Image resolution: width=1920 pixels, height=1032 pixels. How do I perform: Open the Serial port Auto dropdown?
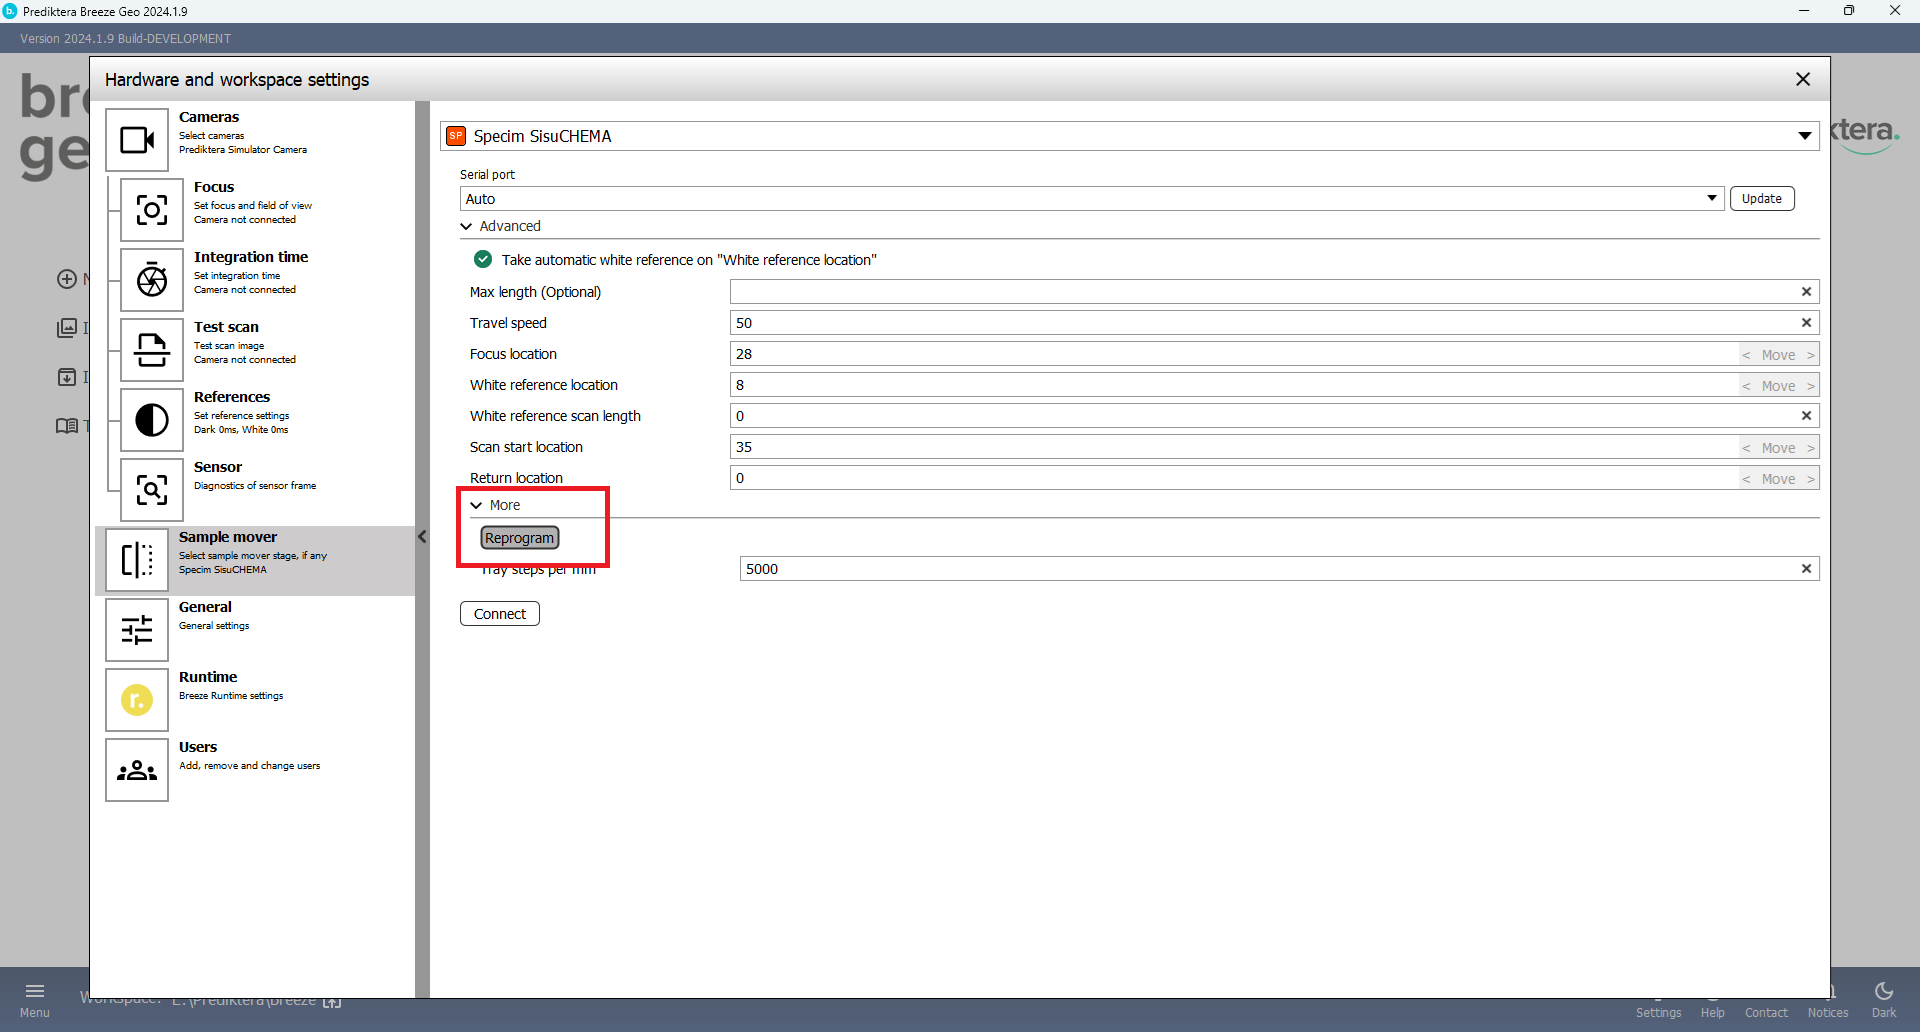(x=1711, y=199)
